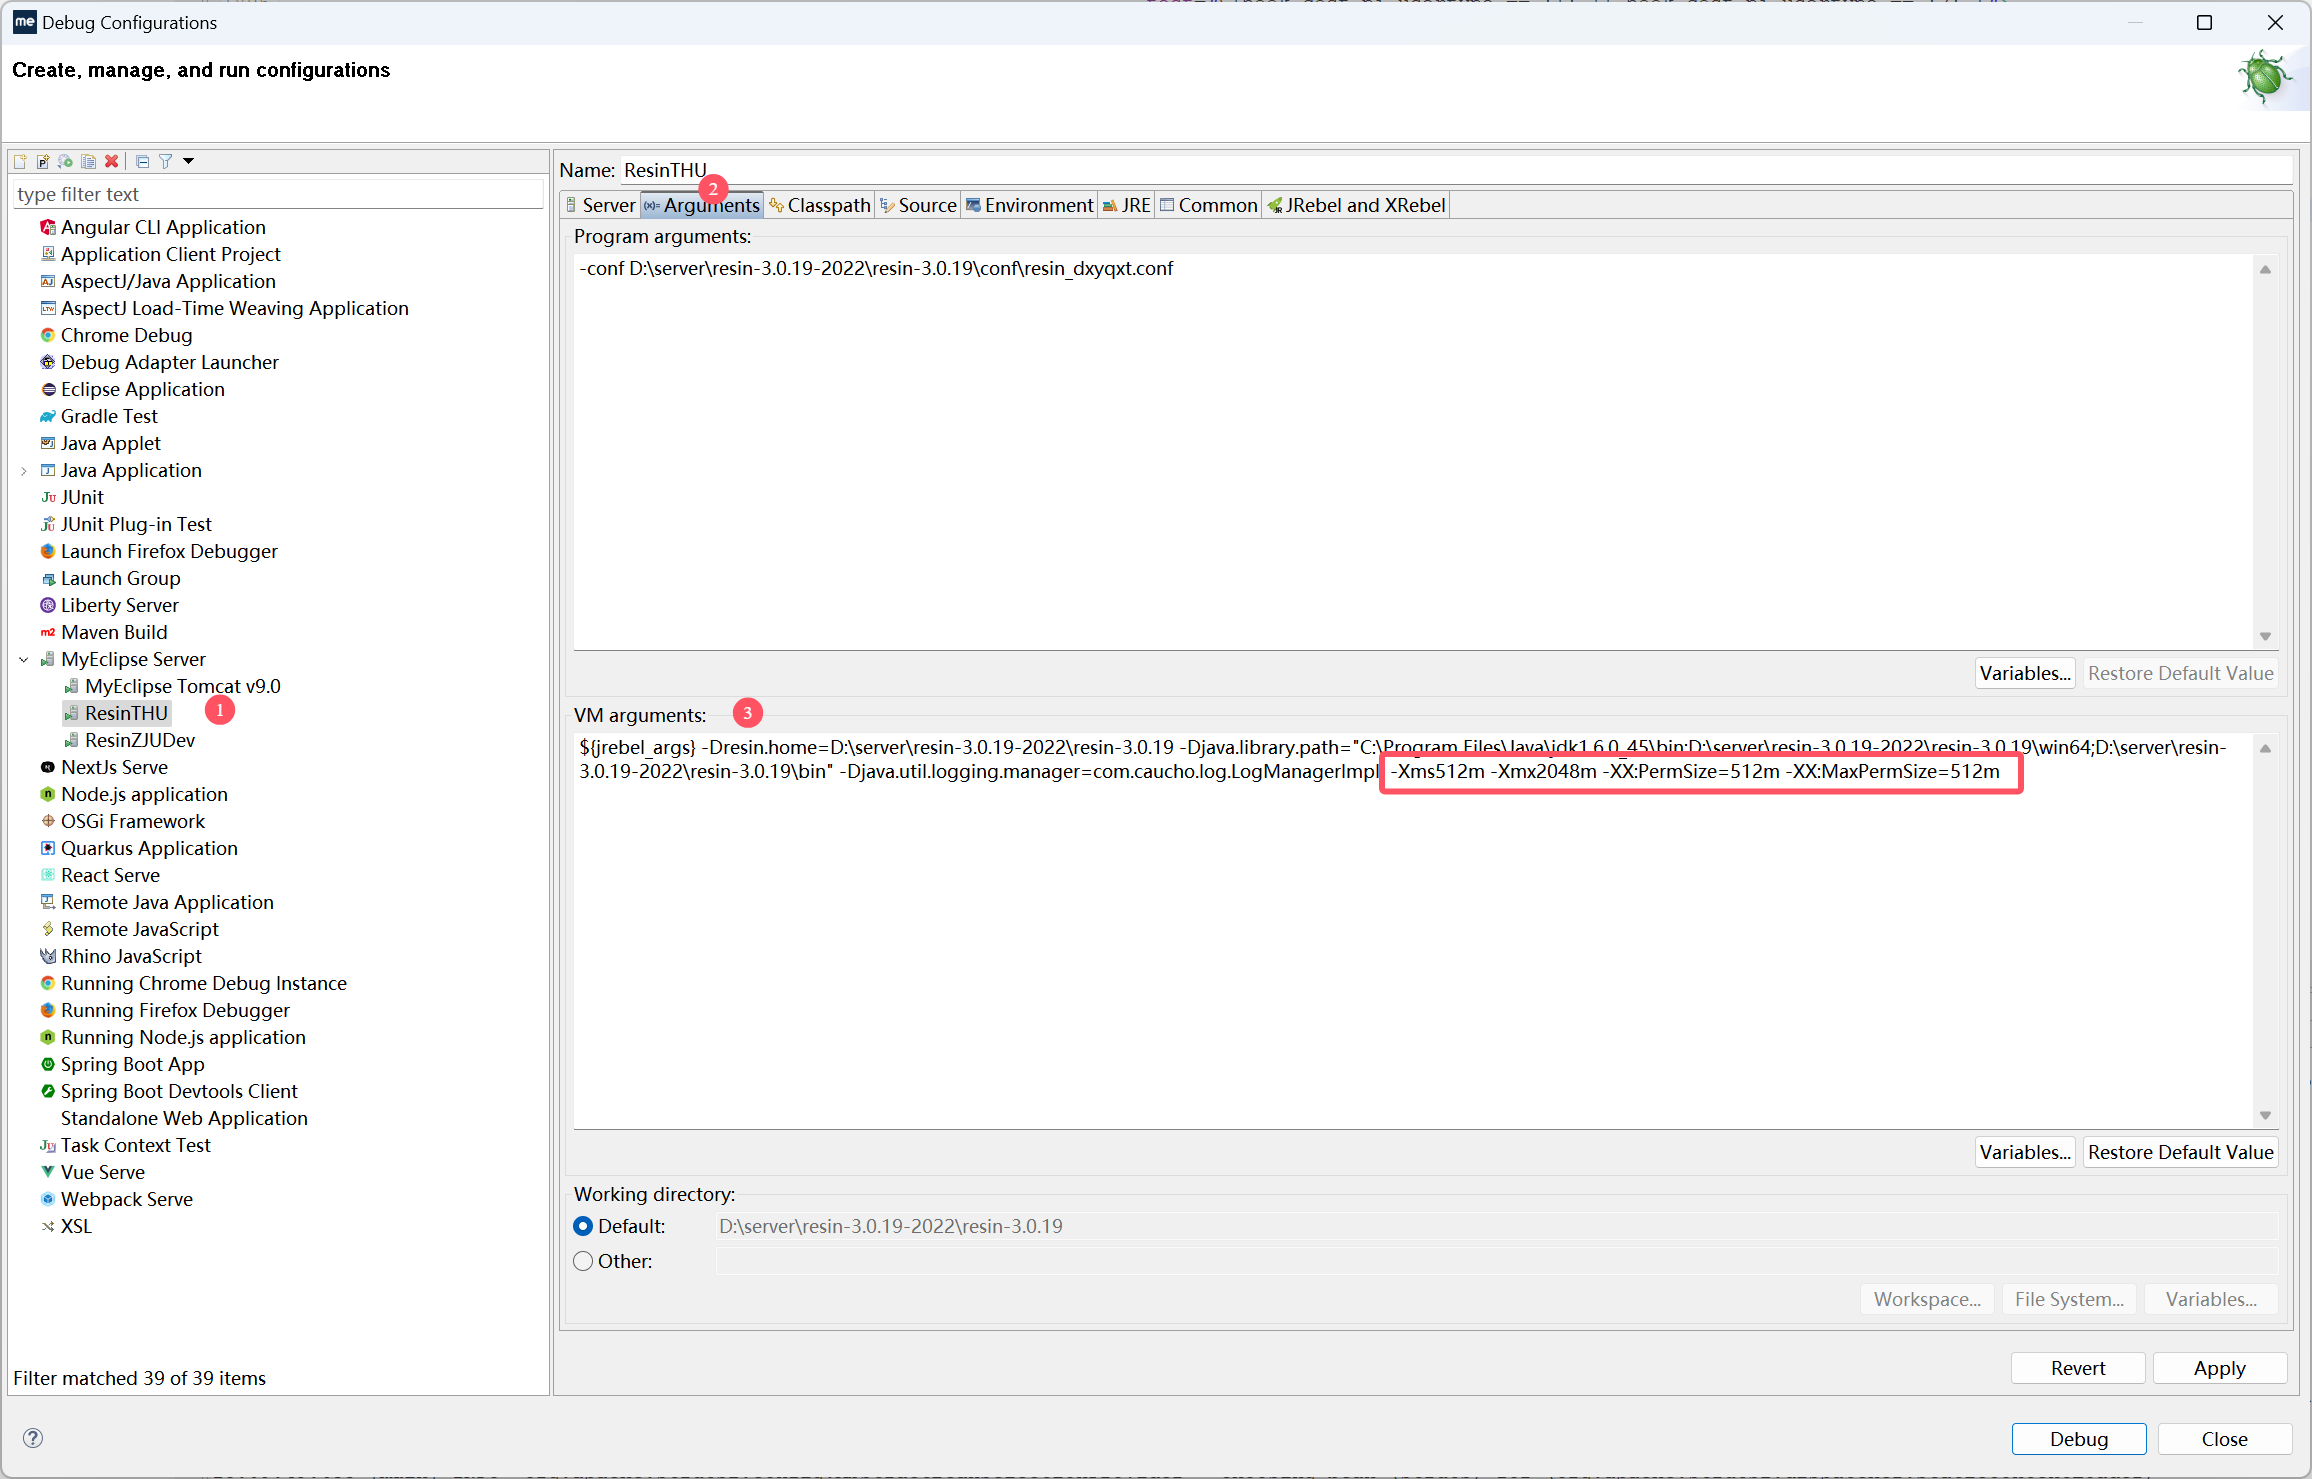The width and height of the screenshot is (2312, 1479).
Task: Click the help question mark icon
Action: (x=33, y=1438)
